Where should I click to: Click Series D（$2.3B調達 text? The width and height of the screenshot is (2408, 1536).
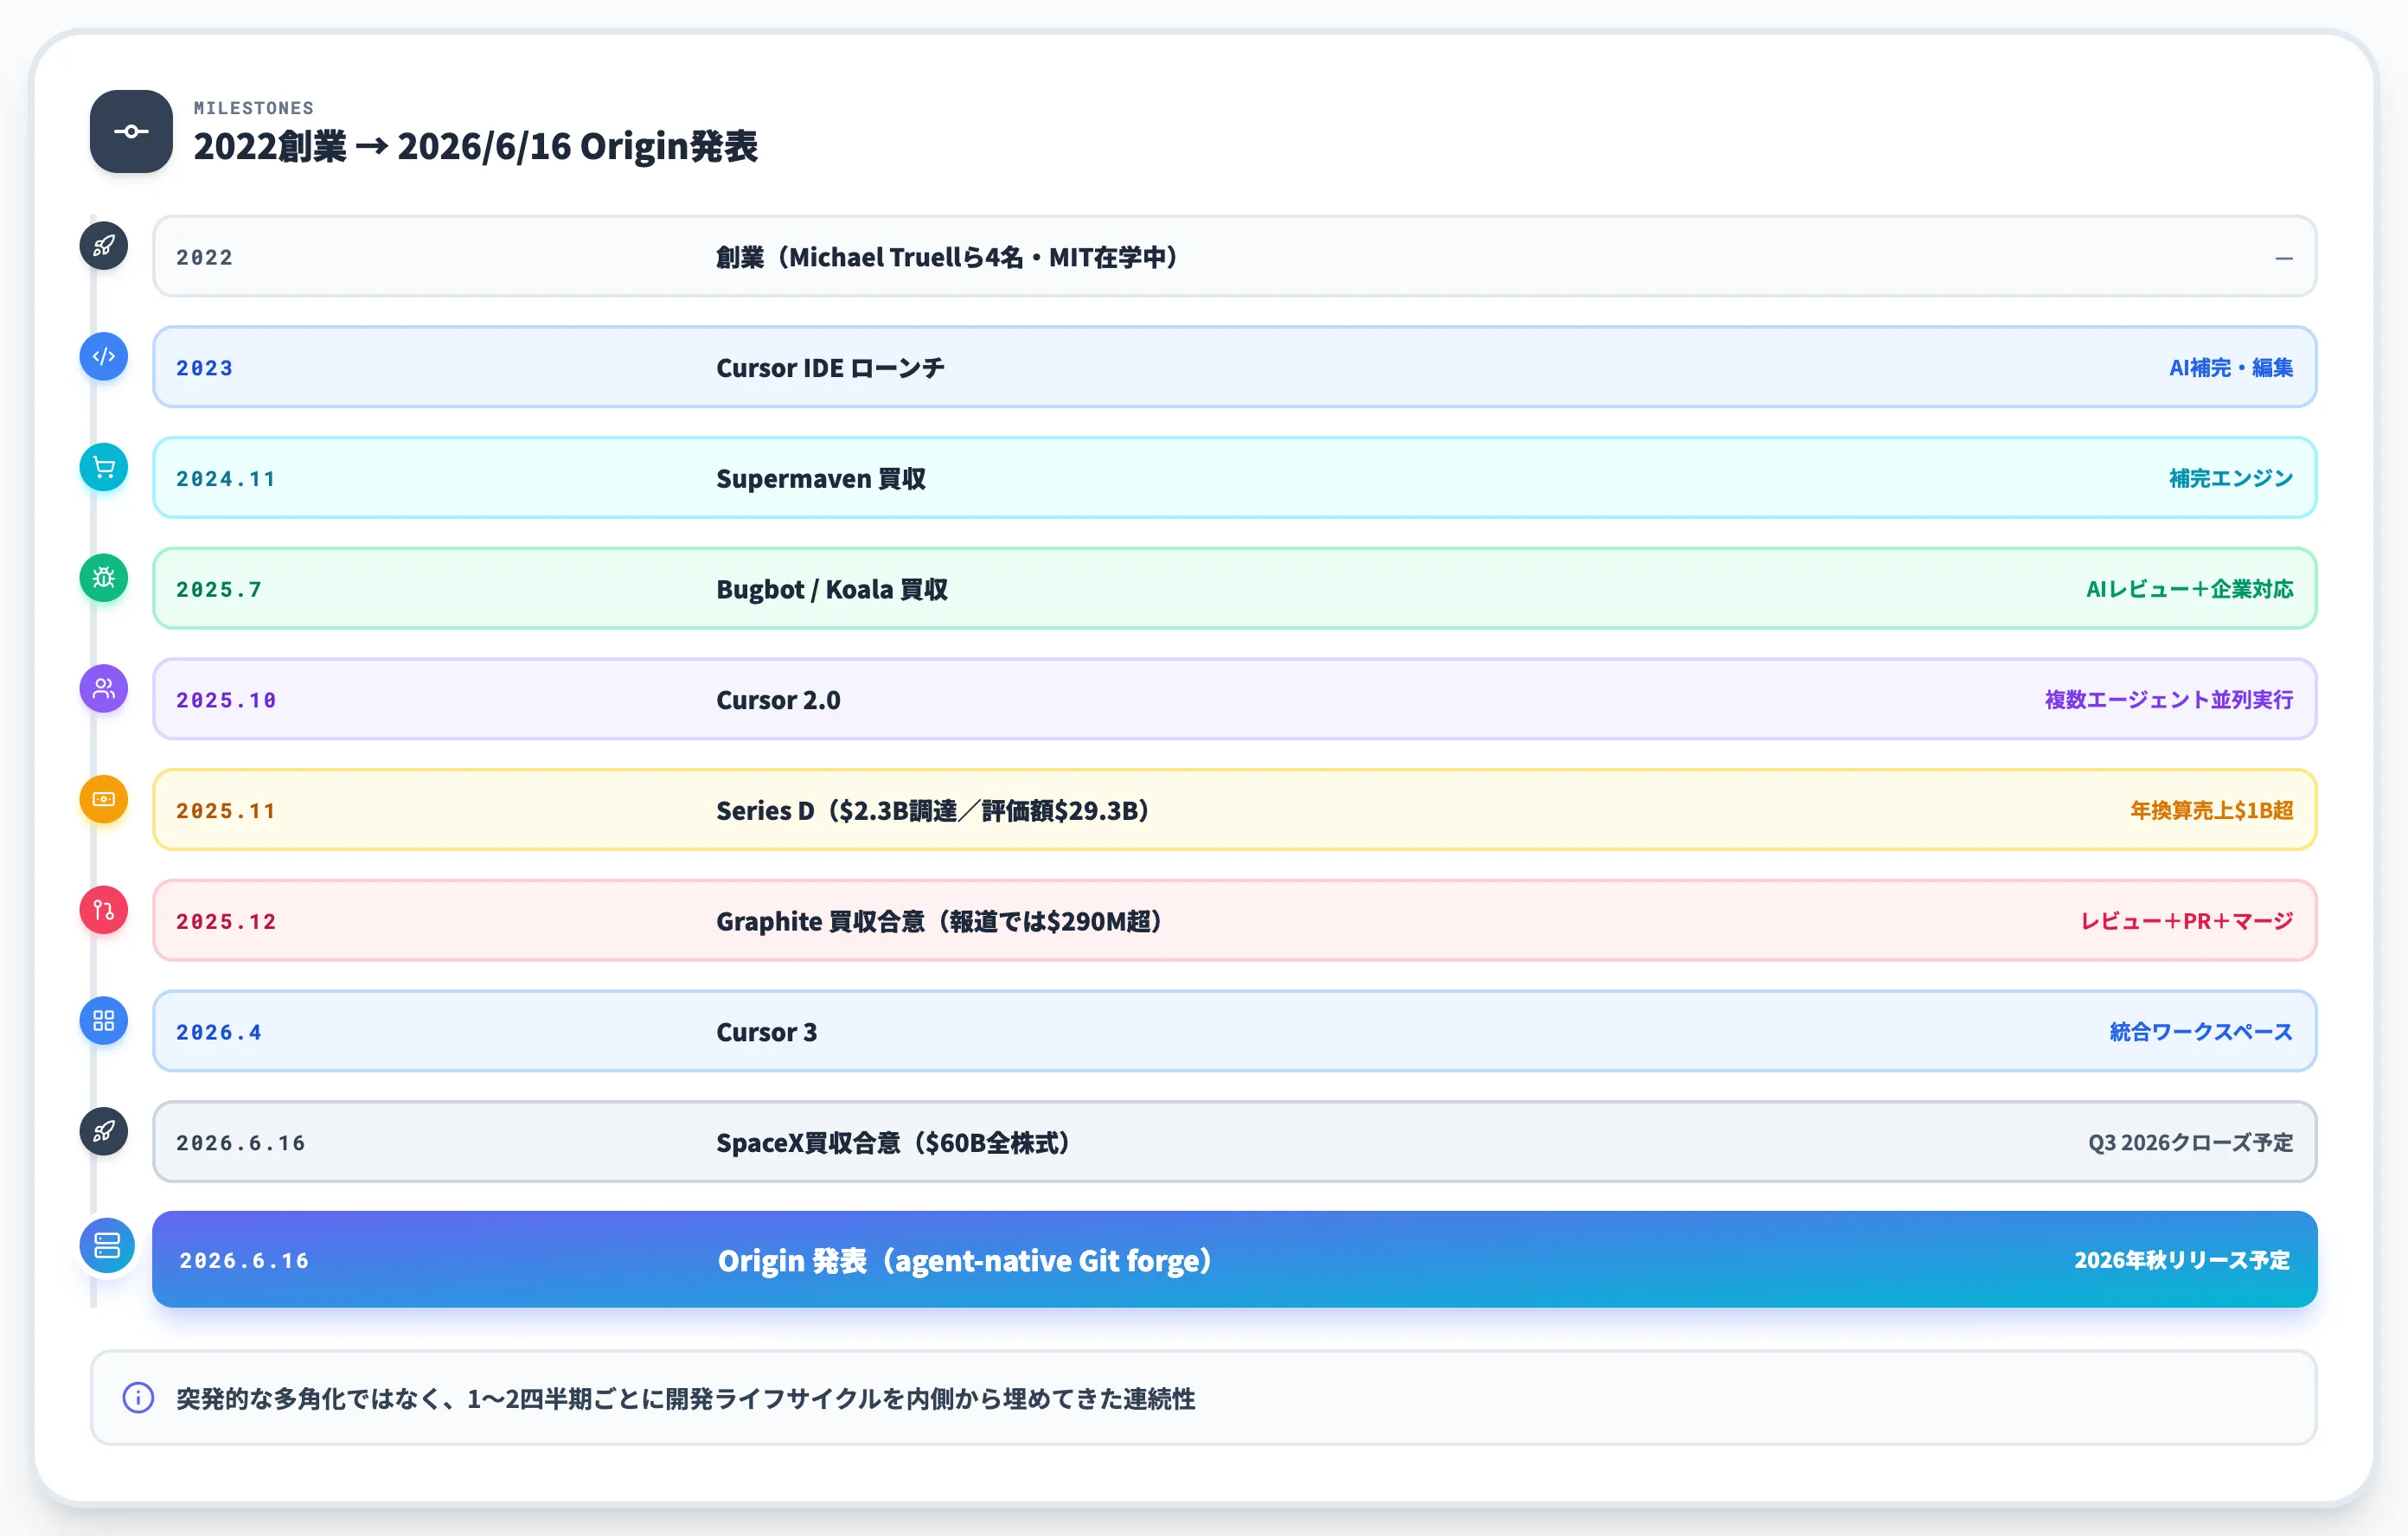[836, 811]
